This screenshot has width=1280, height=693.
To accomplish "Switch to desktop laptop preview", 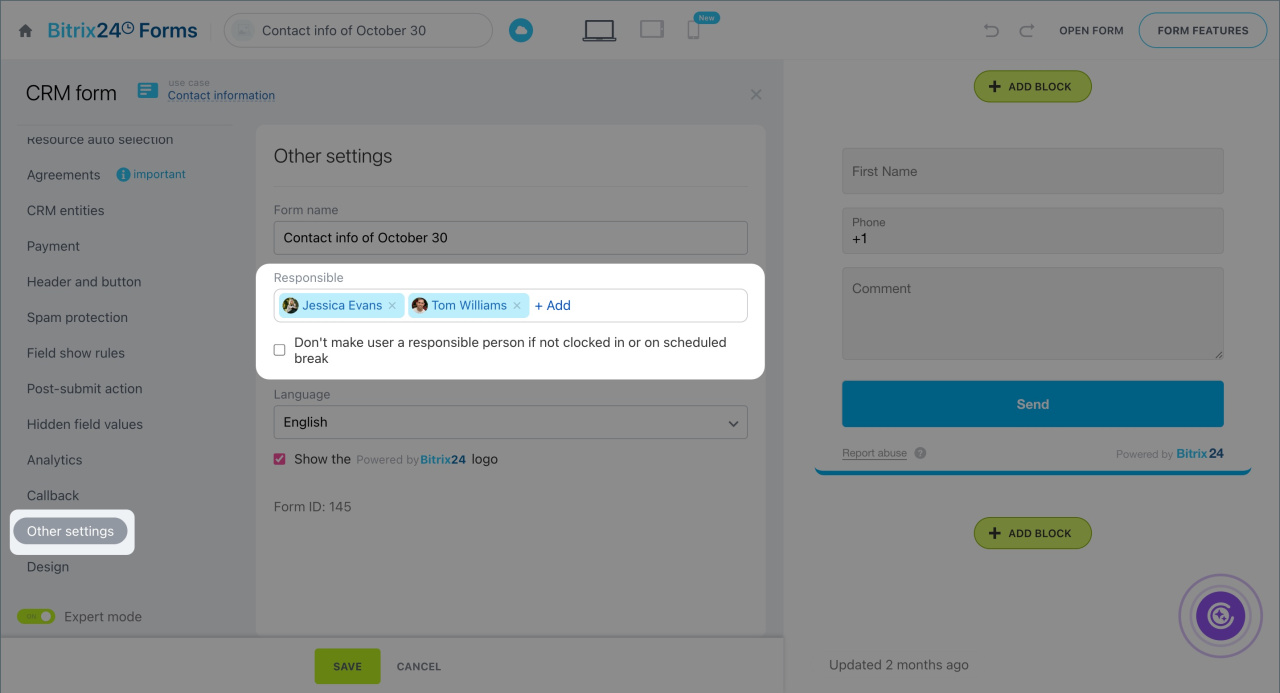I will [599, 30].
